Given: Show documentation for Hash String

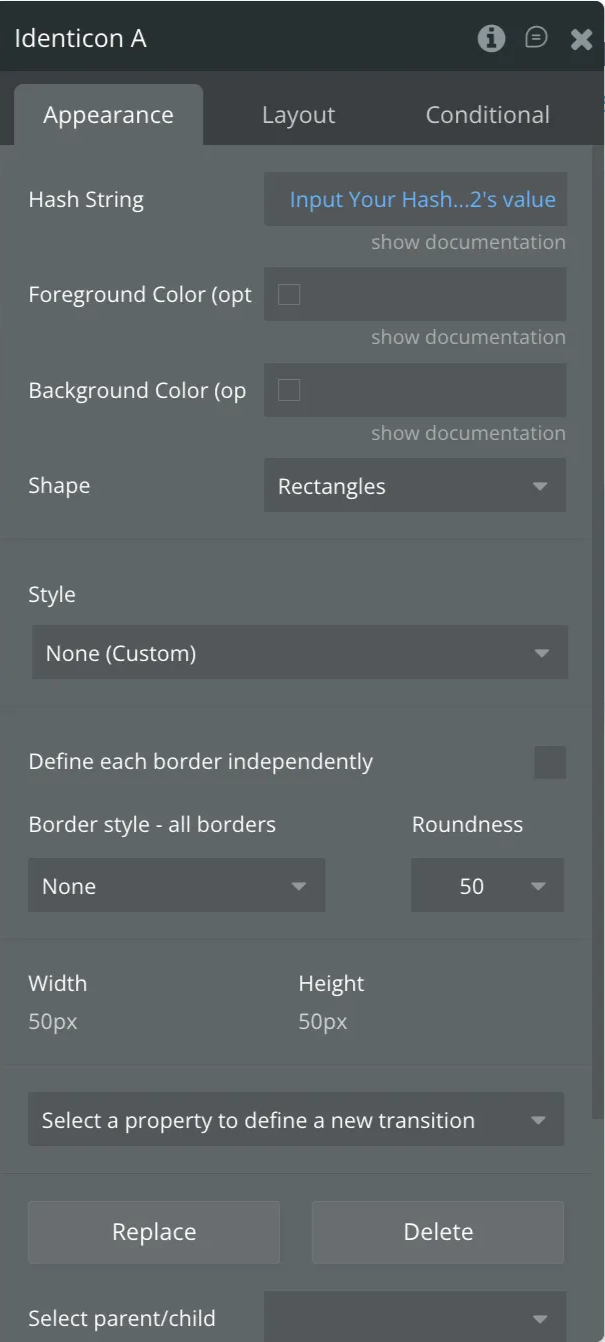Looking at the screenshot, I should [x=468, y=242].
